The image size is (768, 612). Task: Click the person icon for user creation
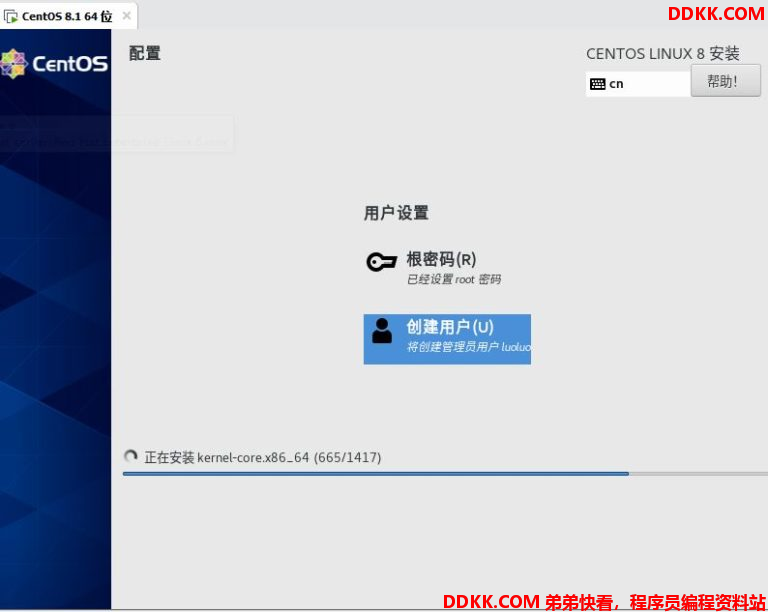coord(382,331)
